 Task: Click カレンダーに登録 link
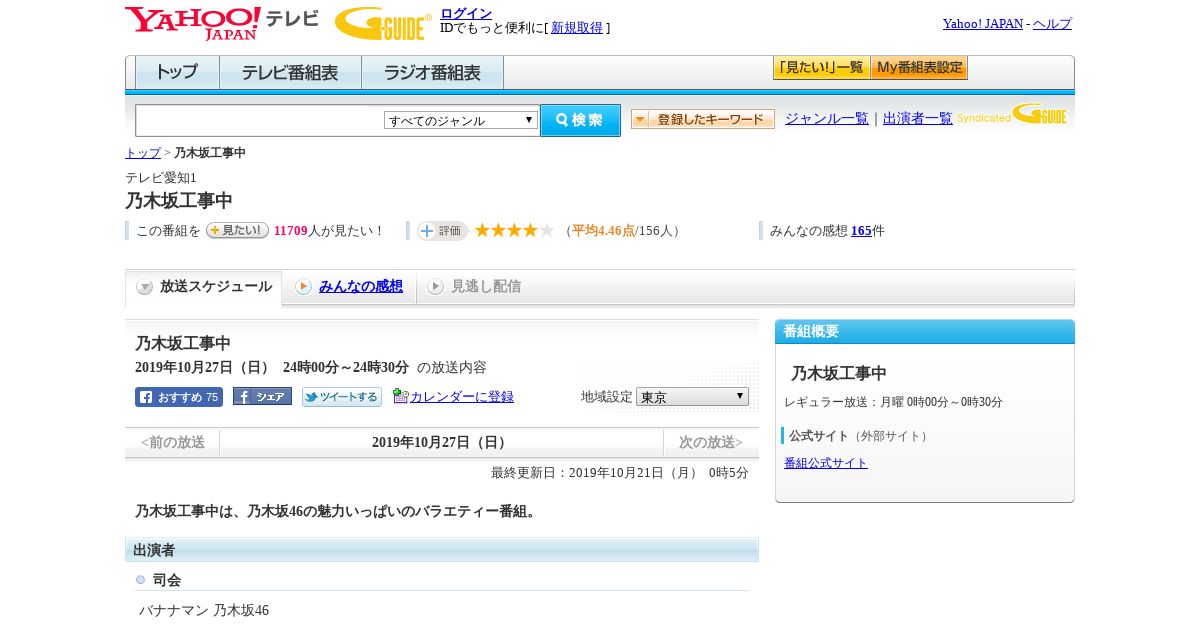(462, 397)
